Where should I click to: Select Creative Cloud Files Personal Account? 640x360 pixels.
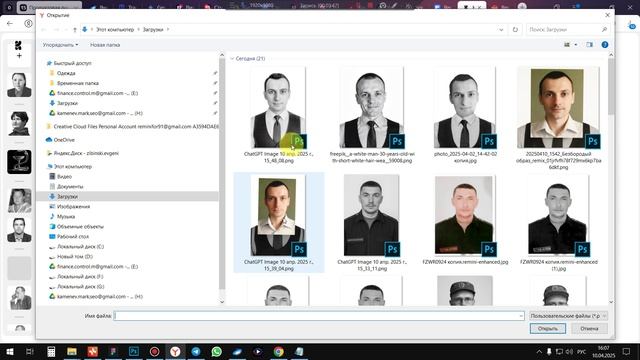(x=133, y=127)
